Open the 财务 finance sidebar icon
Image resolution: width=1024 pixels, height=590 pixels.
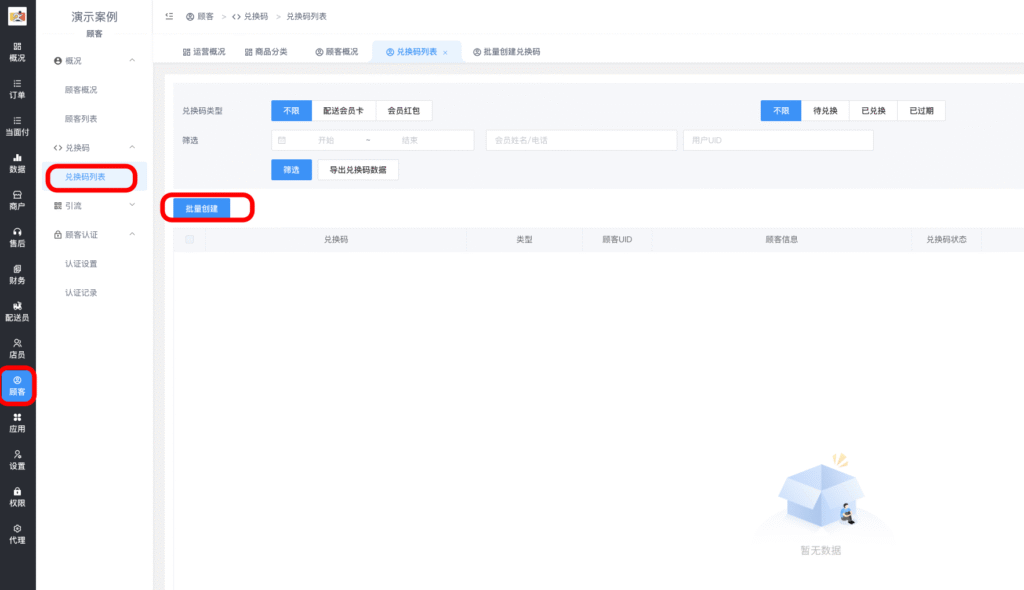[x=17, y=274]
